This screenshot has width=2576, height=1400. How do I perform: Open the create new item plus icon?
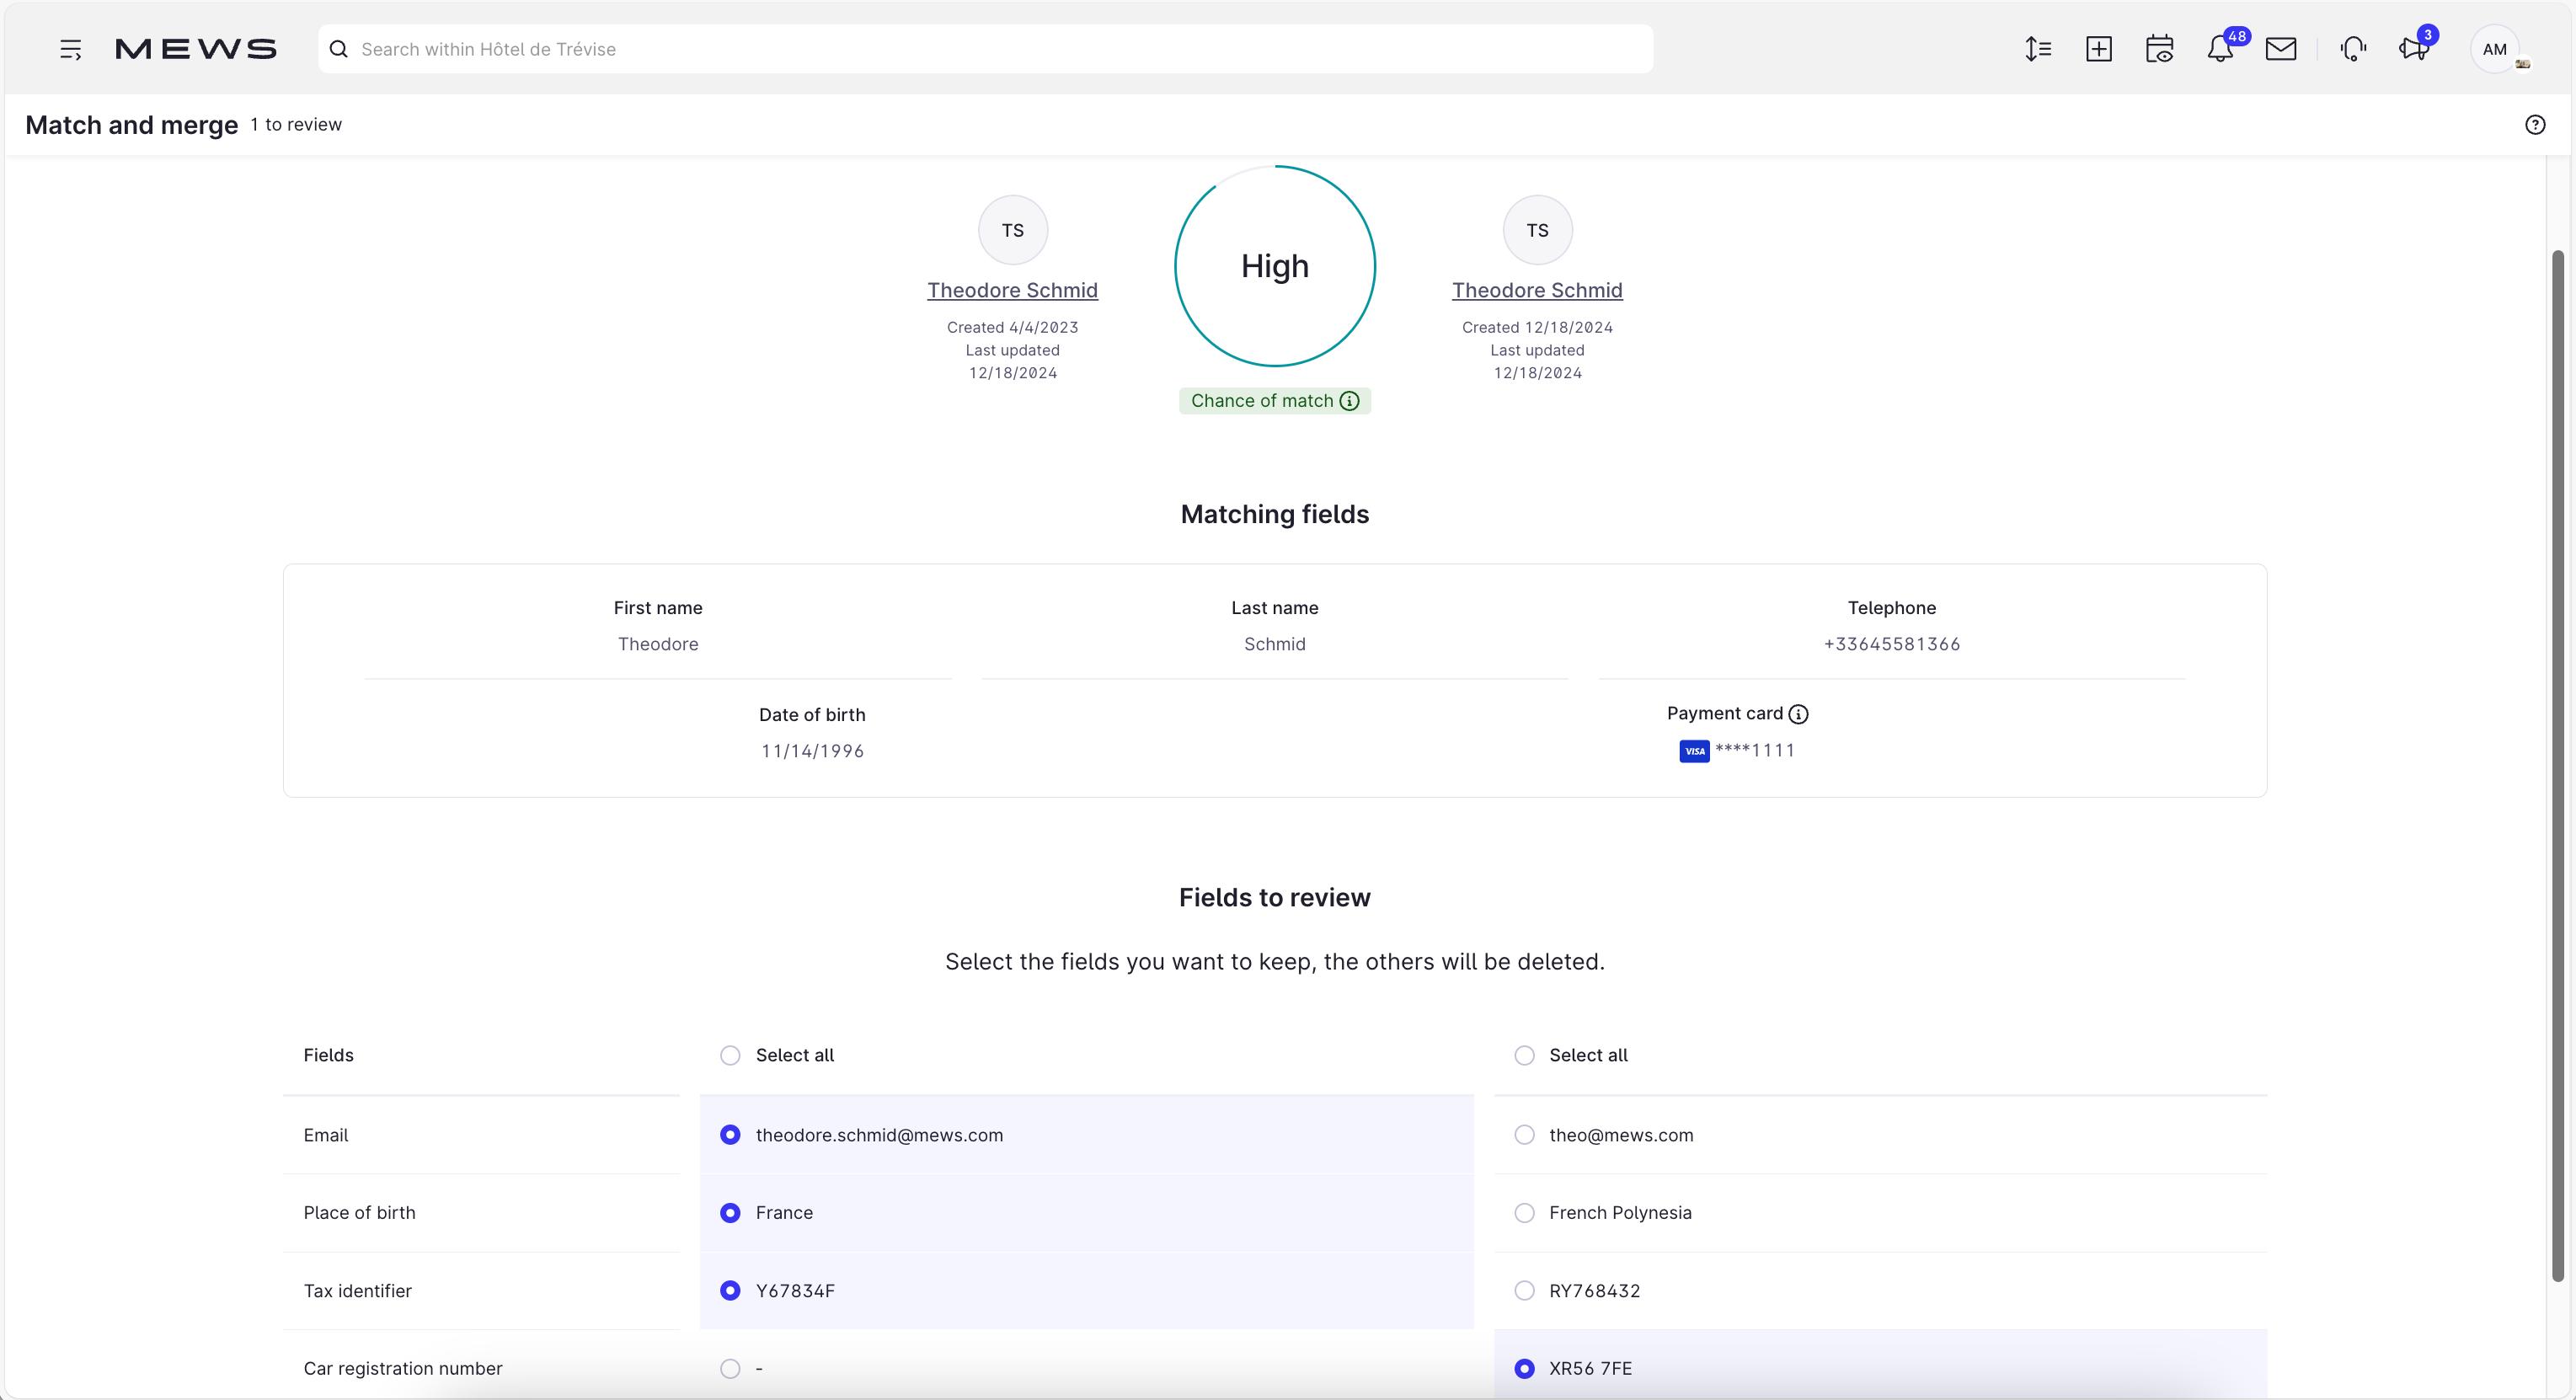2100,48
